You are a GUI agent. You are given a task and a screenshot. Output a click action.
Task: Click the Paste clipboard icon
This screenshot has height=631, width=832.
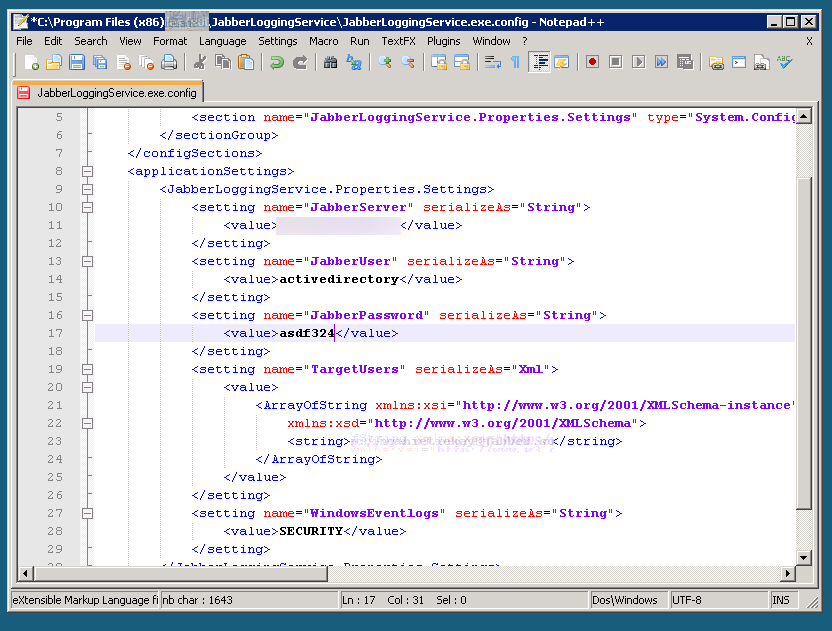(246, 63)
